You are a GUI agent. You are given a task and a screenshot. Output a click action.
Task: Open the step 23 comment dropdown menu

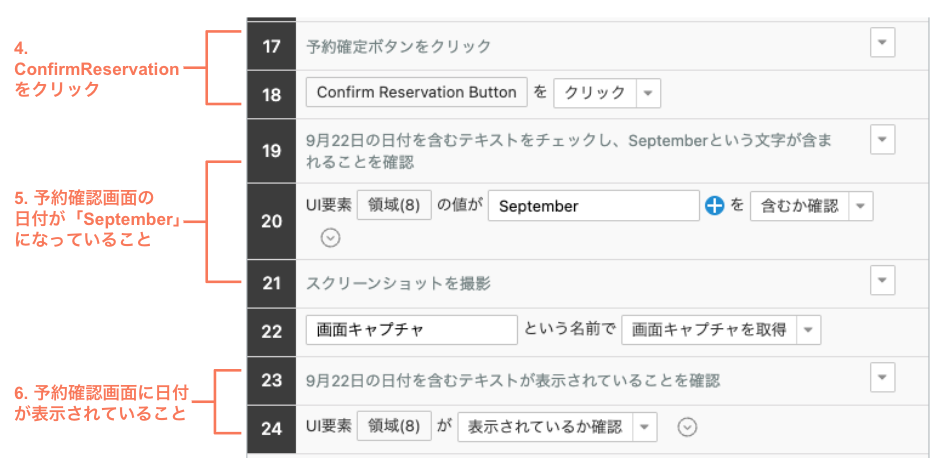pyautogui.click(x=882, y=377)
